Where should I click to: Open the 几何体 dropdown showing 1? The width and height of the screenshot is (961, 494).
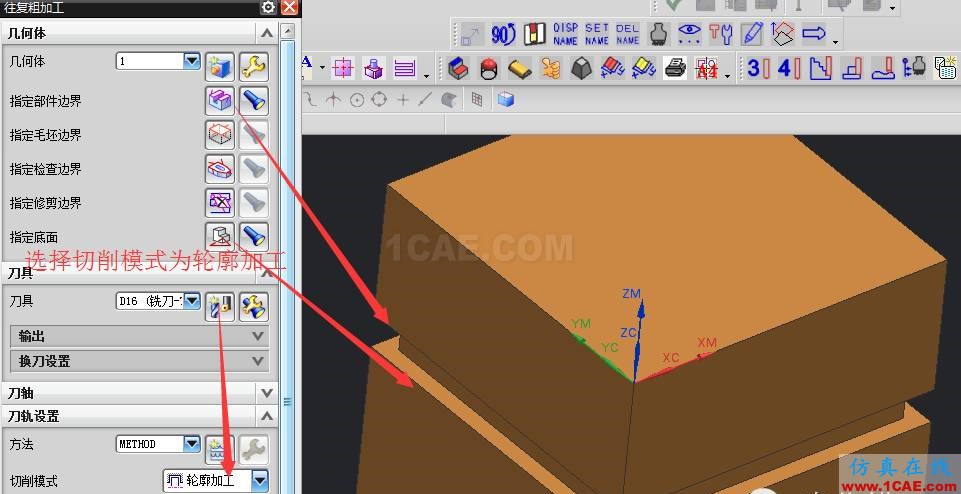192,61
